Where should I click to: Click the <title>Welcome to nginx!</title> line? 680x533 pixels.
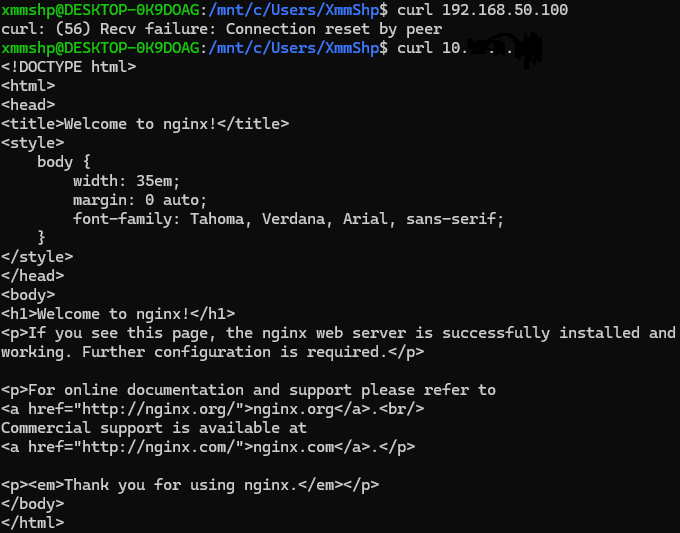(x=145, y=124)
